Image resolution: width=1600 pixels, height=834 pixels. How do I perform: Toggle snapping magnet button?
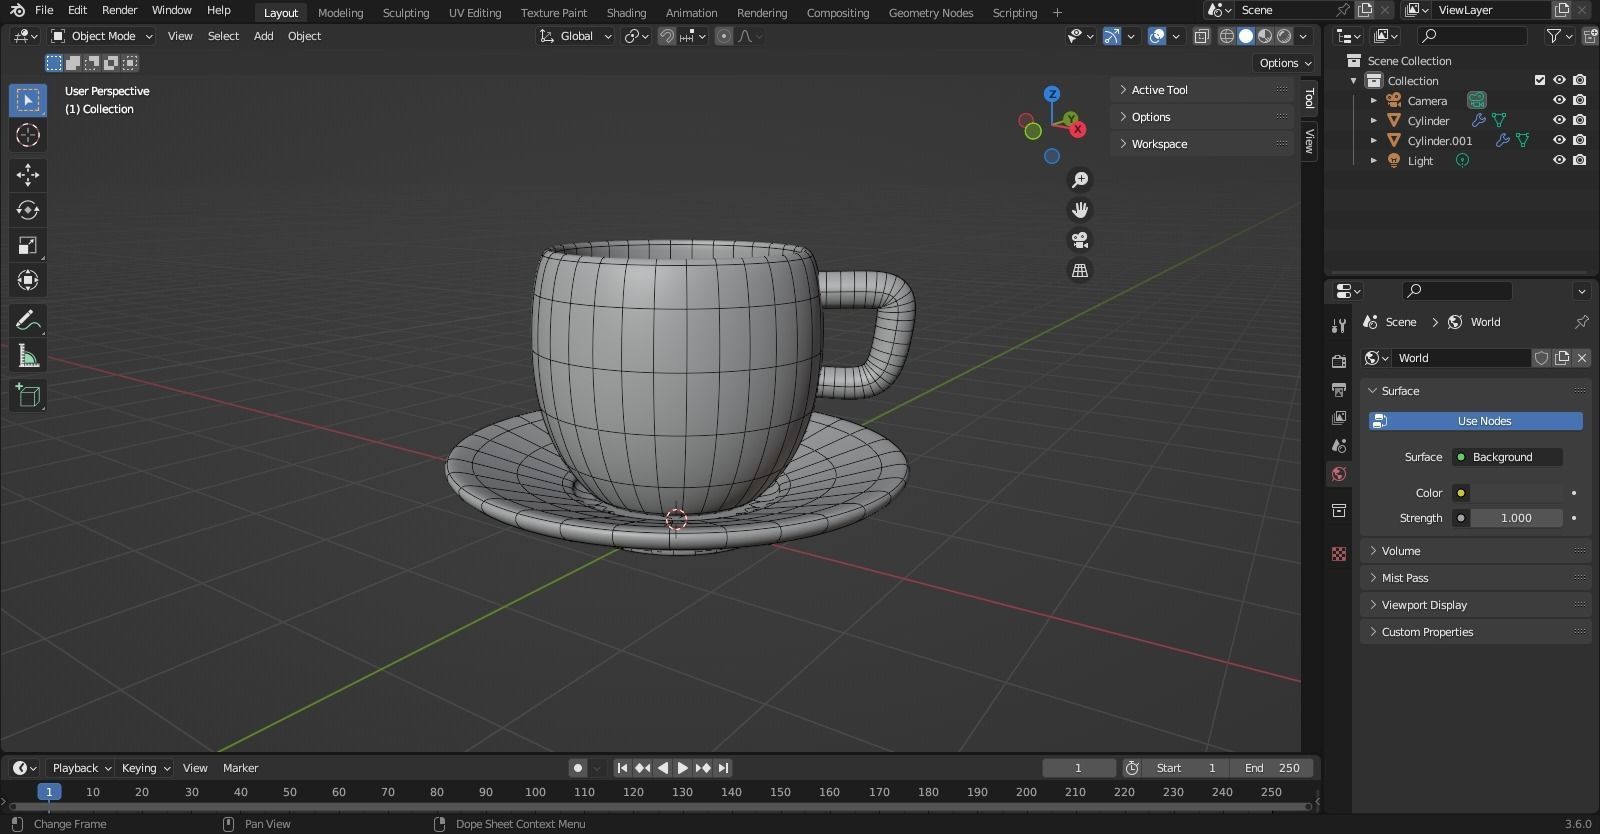(666, 36)
